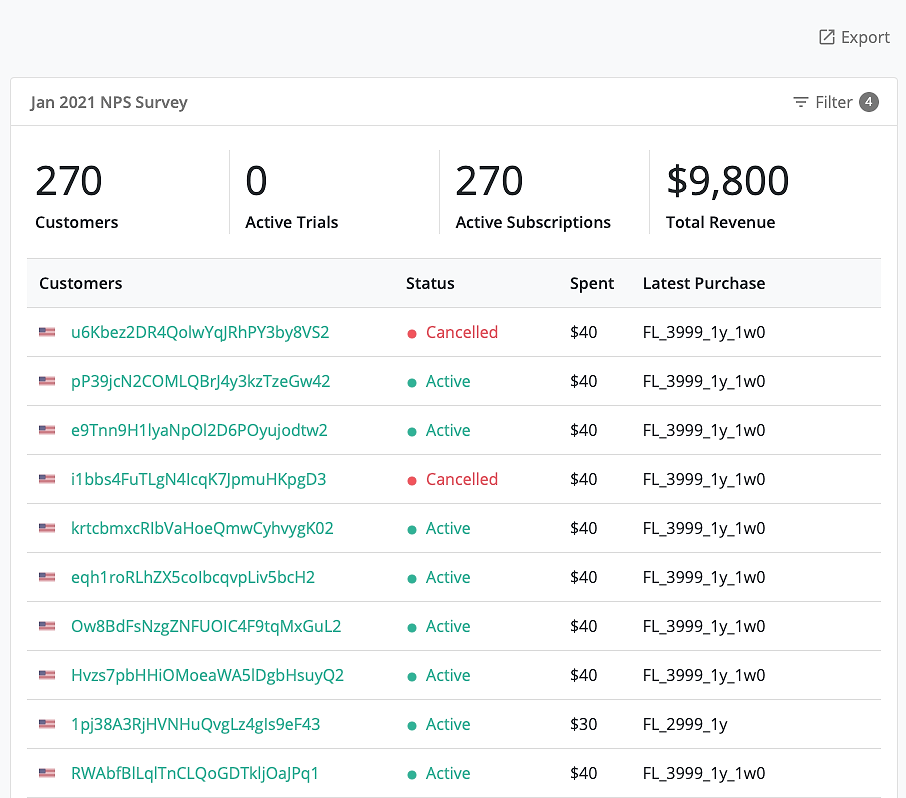Screen dimensions: 906x798
Task: Click the Latest Purchase column header
Action: (704, 283)
